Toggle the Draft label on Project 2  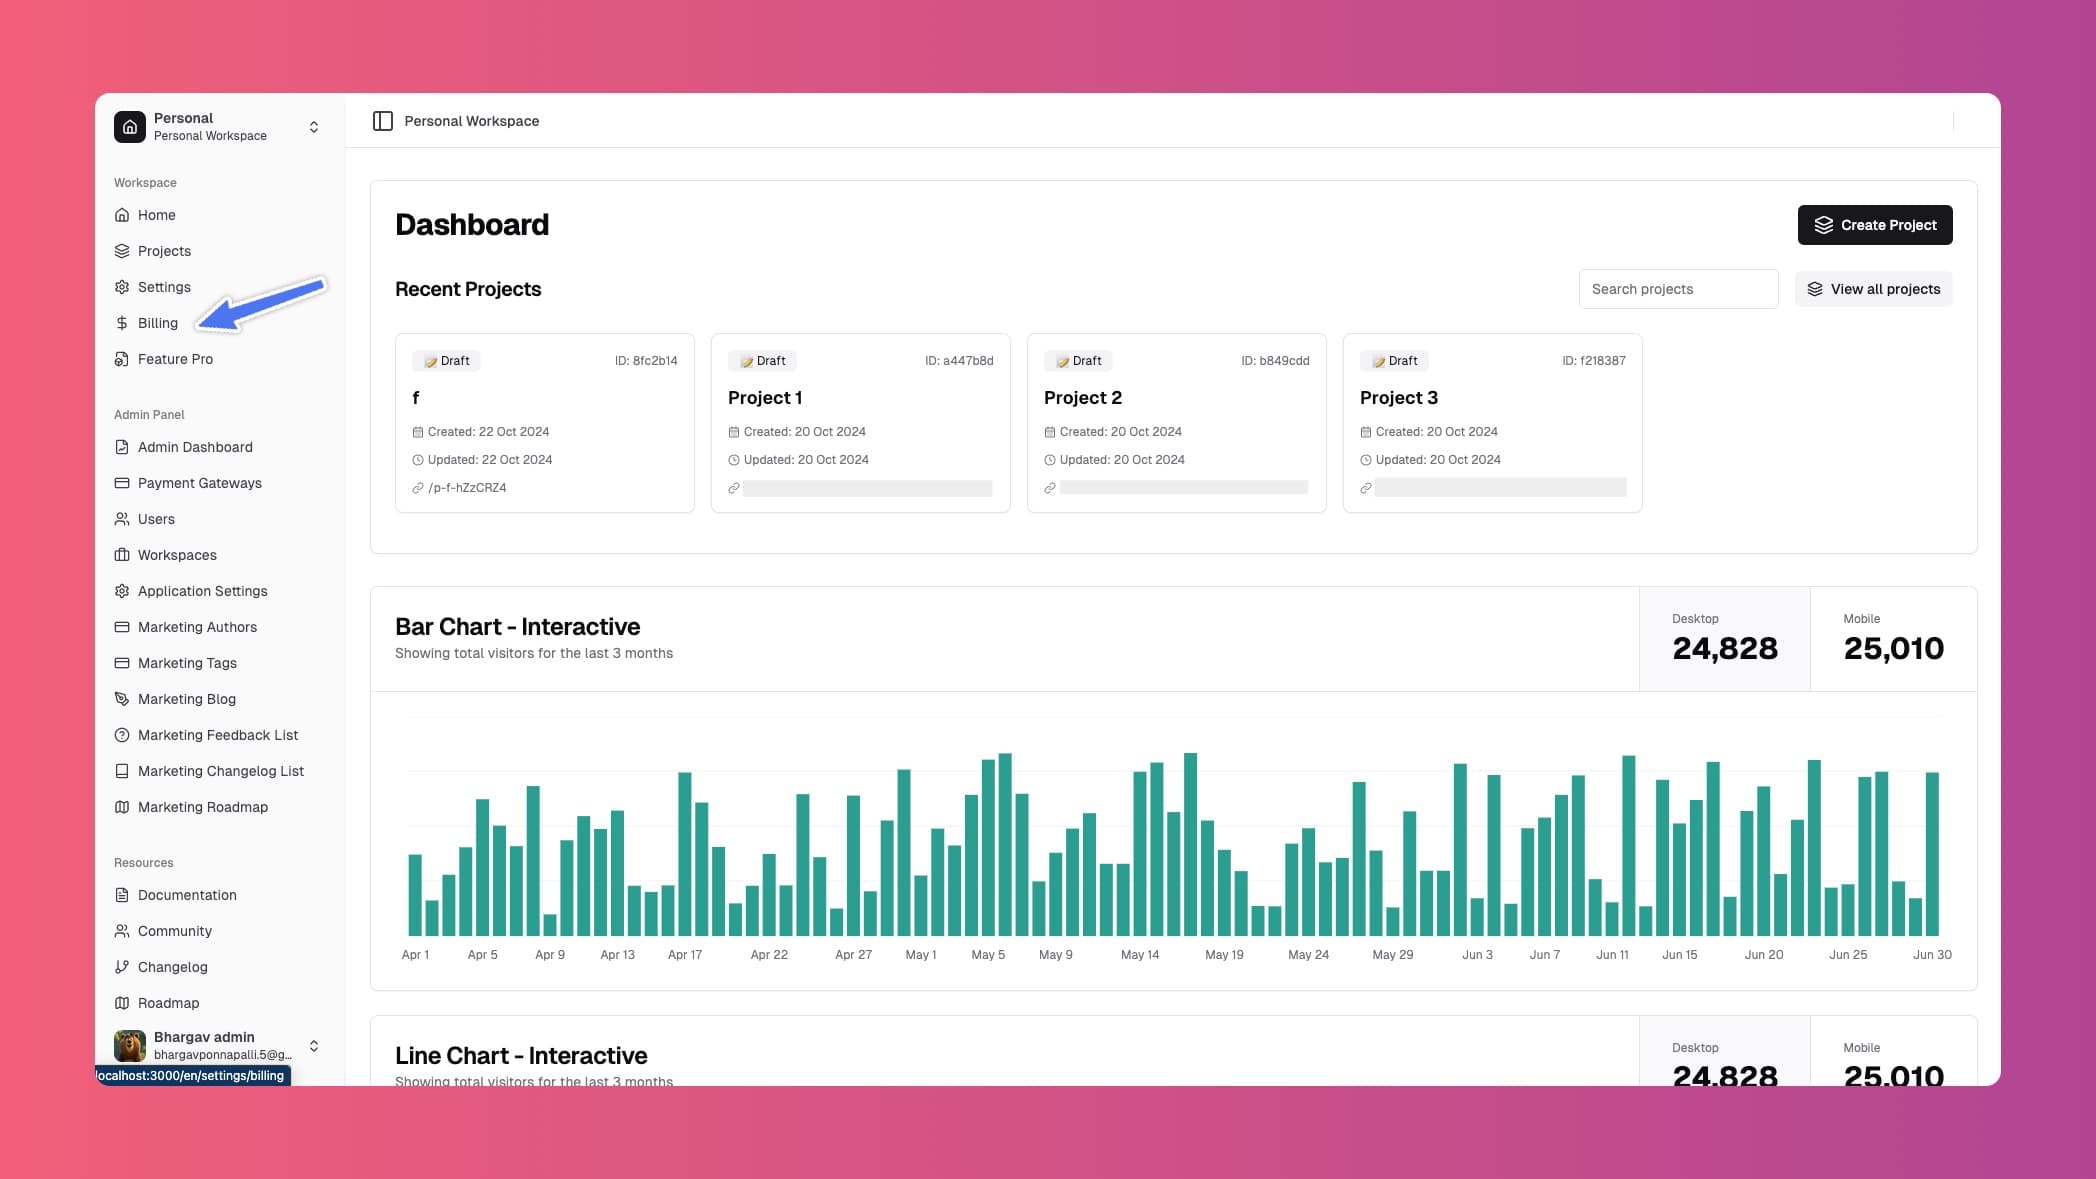[x=1078, y=360]
